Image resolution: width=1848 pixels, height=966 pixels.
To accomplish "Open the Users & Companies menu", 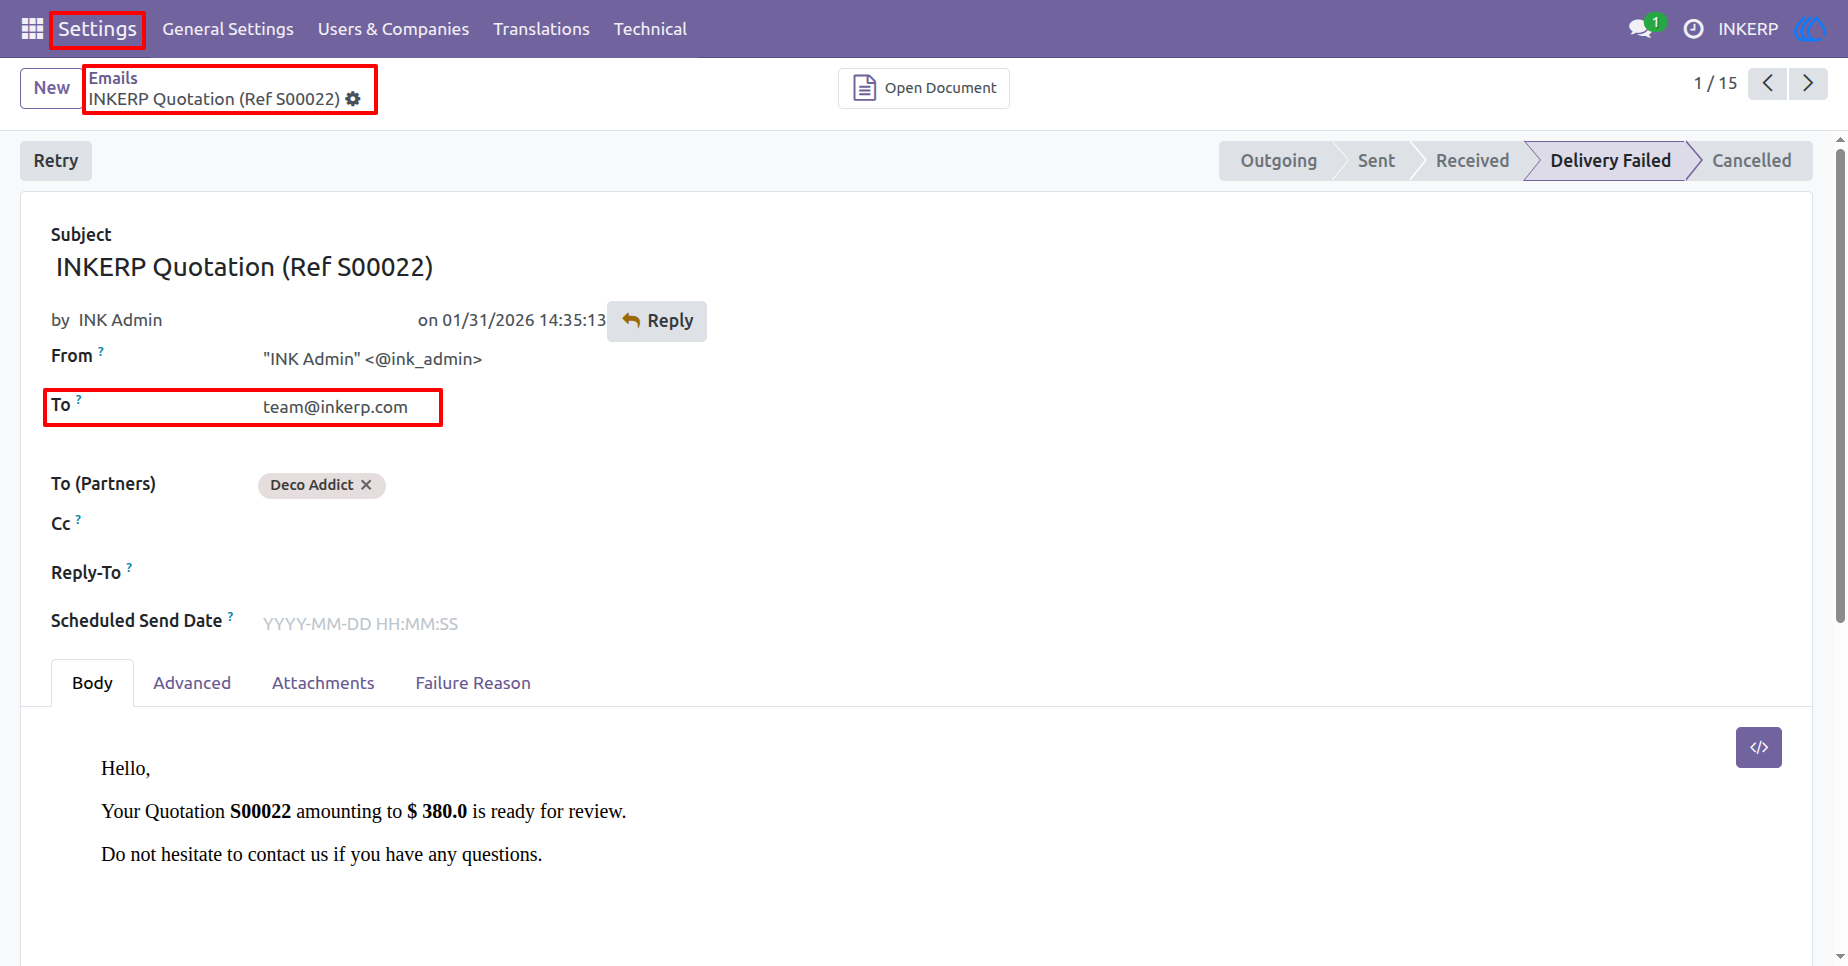I will click(393, 29).
